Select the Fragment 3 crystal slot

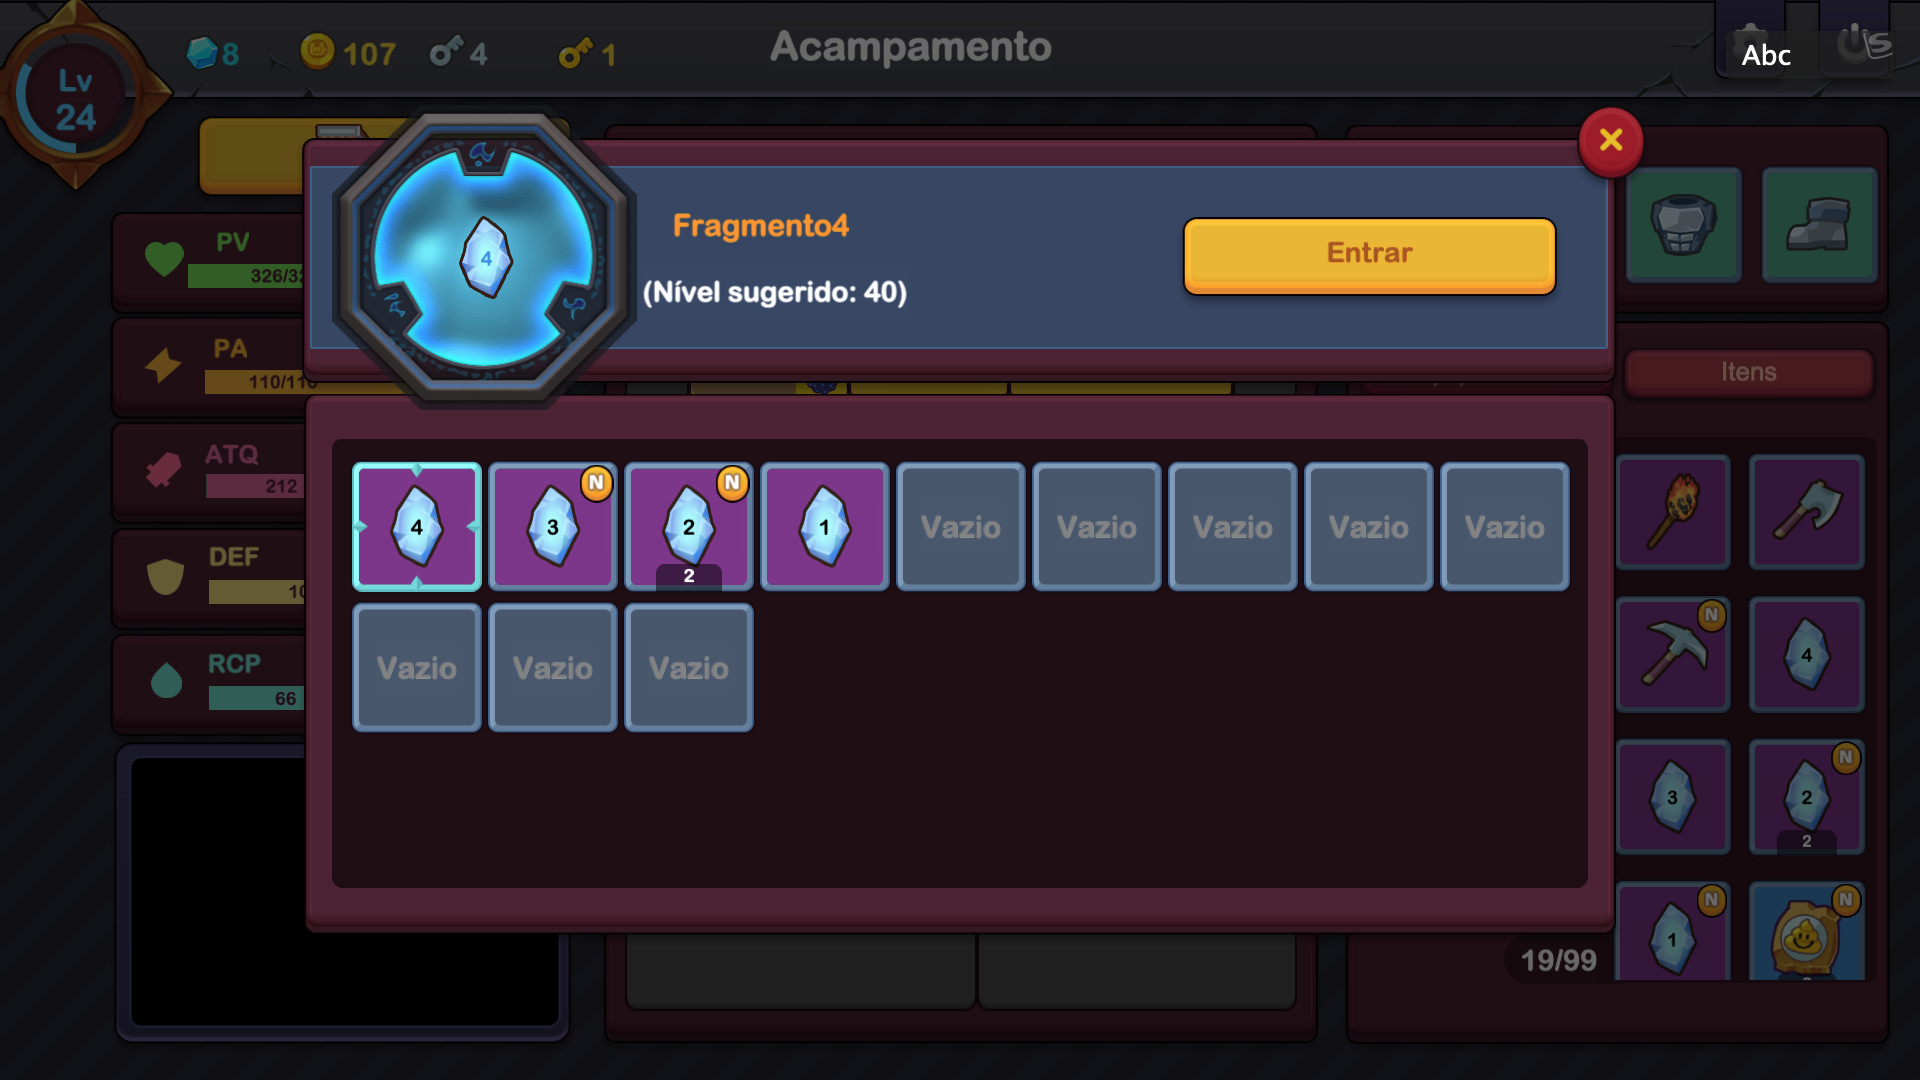(553, 527)
